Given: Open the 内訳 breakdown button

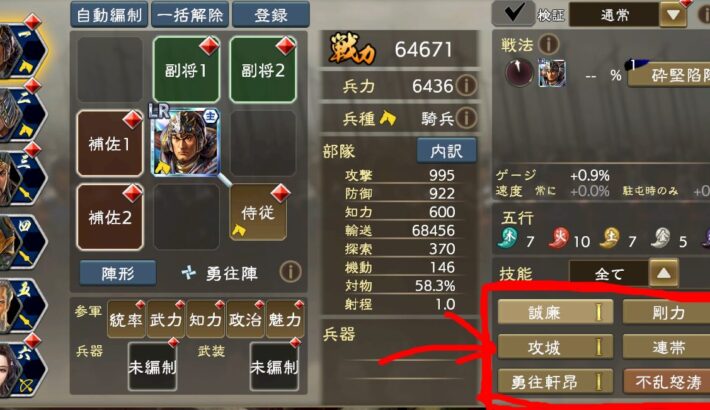Looking at the screenshot, I should pyautogui.click(x=446, y=151).
